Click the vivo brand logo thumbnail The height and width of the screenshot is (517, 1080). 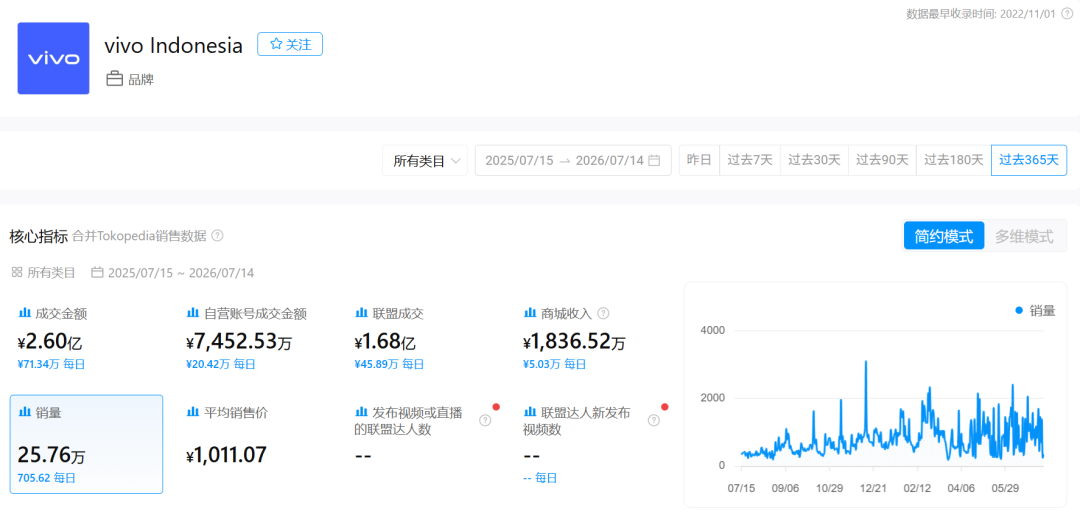click(x=53, y=58)
